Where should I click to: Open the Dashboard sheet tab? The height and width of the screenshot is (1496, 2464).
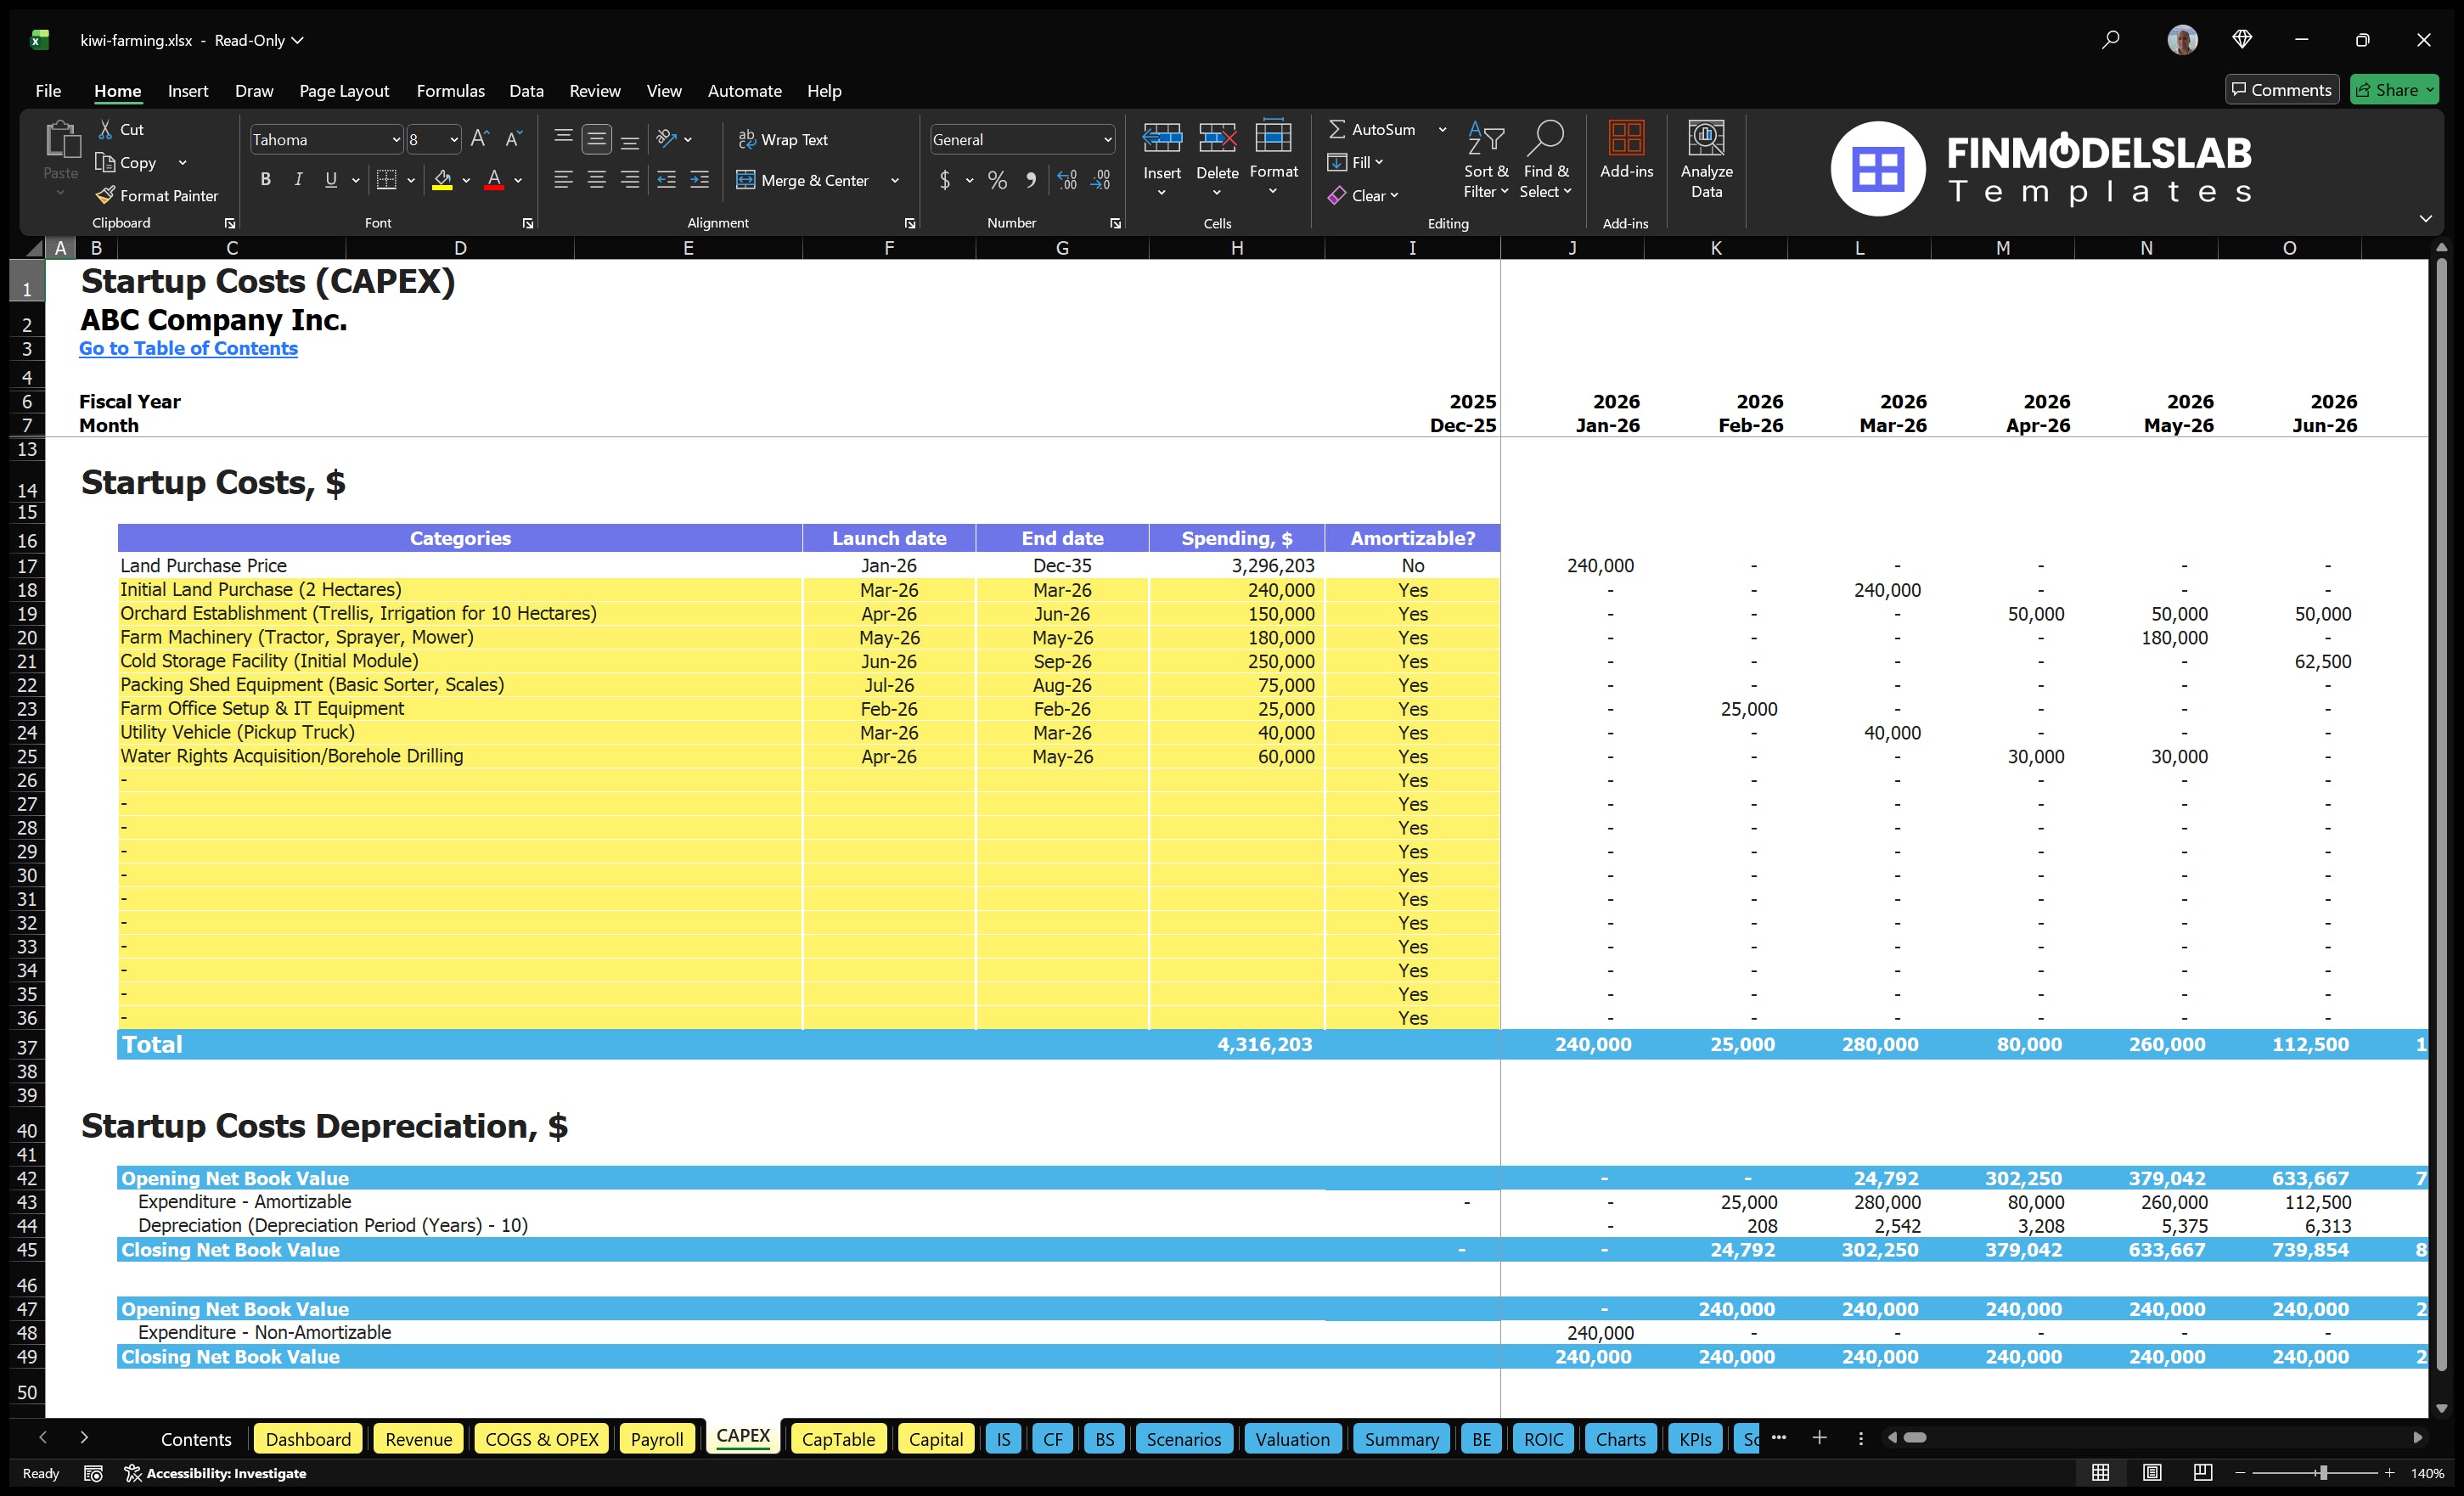click(308, 1438)
